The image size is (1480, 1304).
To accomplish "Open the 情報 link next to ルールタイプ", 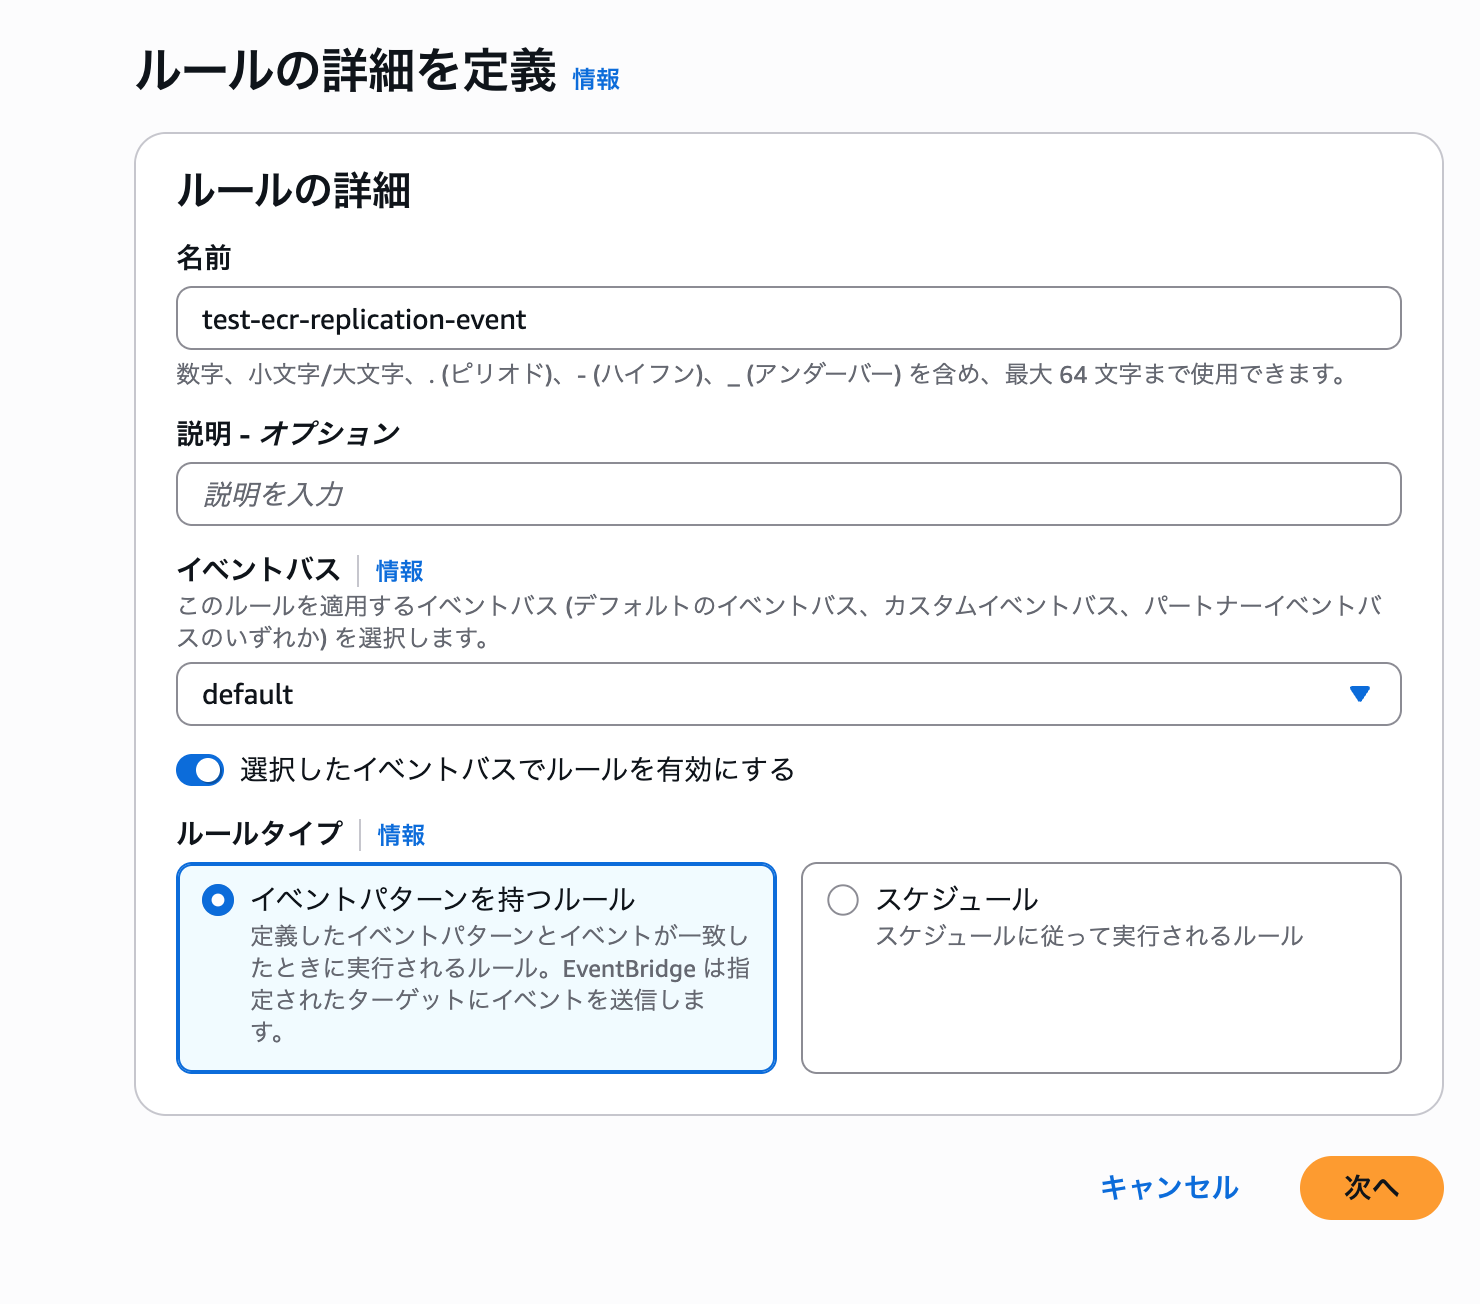I will point(401,835).
